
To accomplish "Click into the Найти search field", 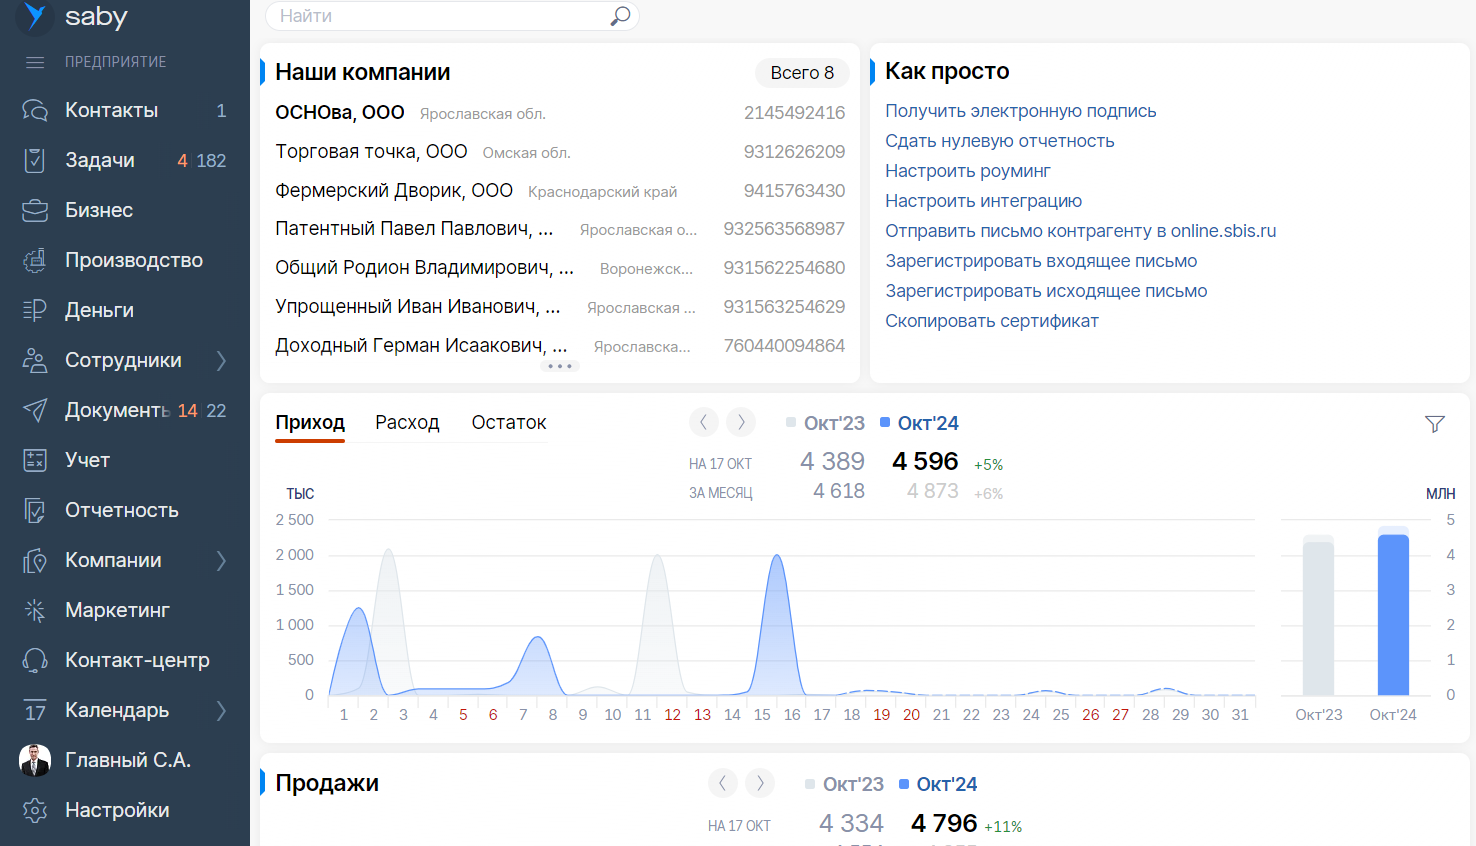I will pyautogui.click(x=440, y=16).
